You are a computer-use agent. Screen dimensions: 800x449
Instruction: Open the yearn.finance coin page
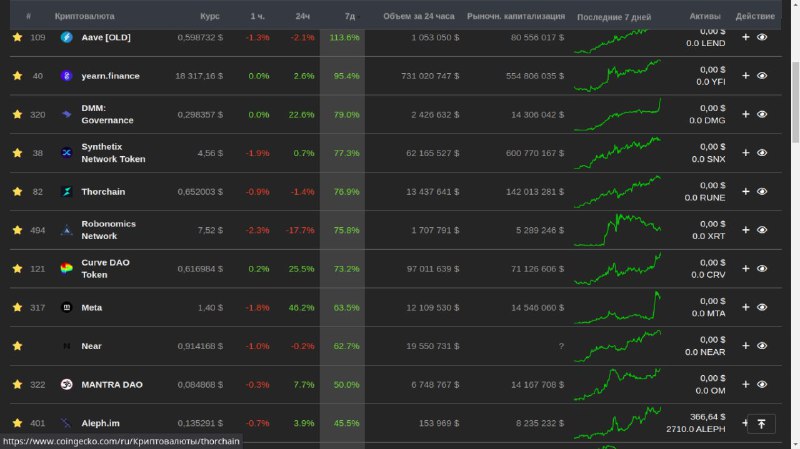111,76
